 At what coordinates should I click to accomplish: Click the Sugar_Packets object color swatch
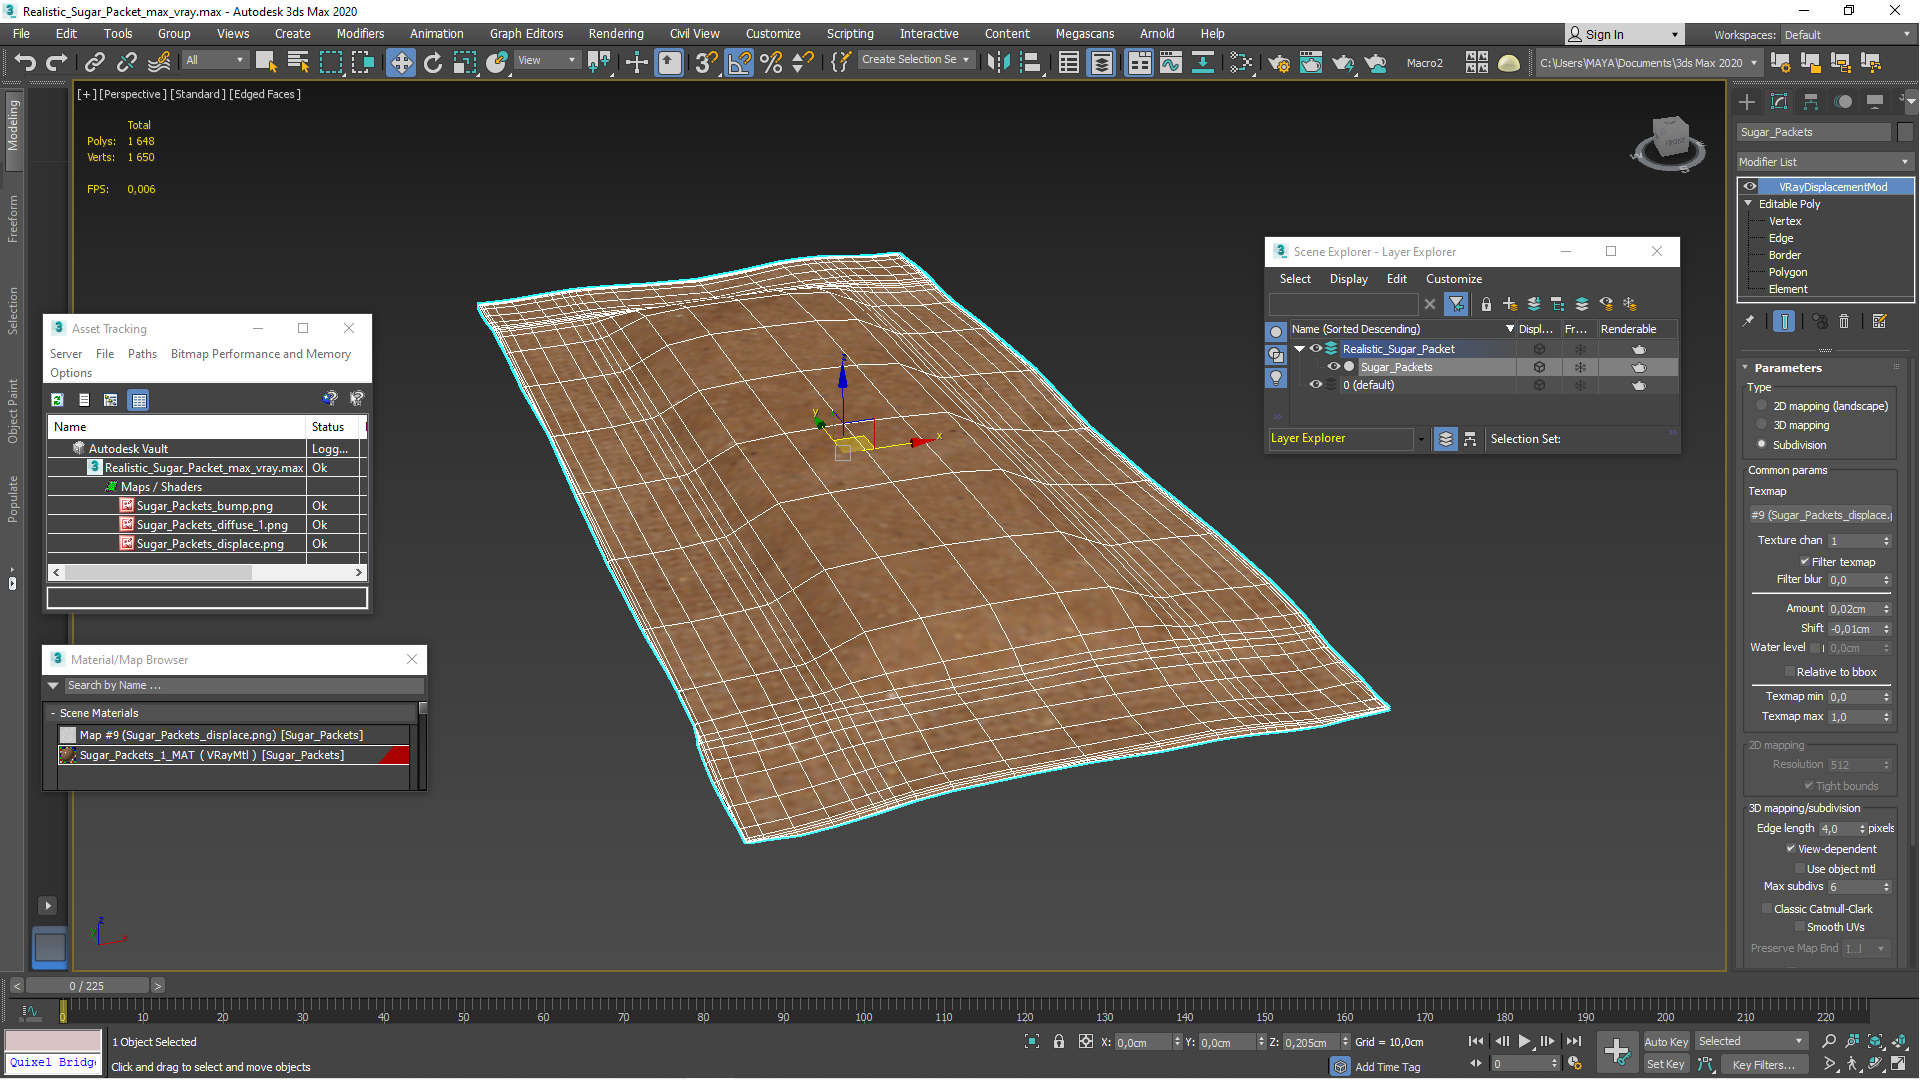tap(1905, 132)
